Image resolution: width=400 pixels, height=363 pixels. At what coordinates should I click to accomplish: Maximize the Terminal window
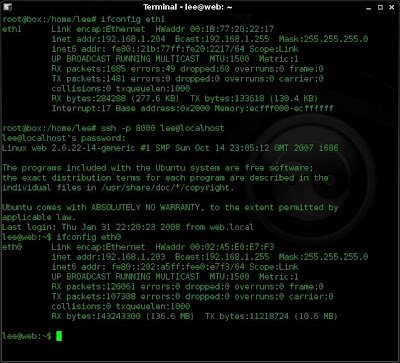coord(381,7)
